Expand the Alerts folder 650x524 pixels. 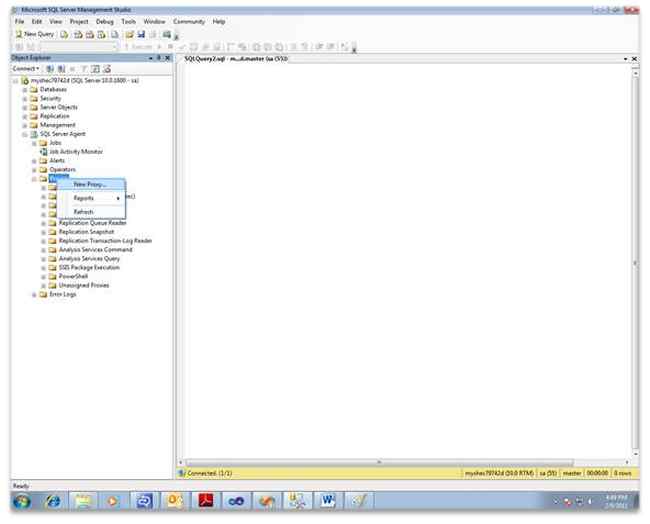(34, 161)
